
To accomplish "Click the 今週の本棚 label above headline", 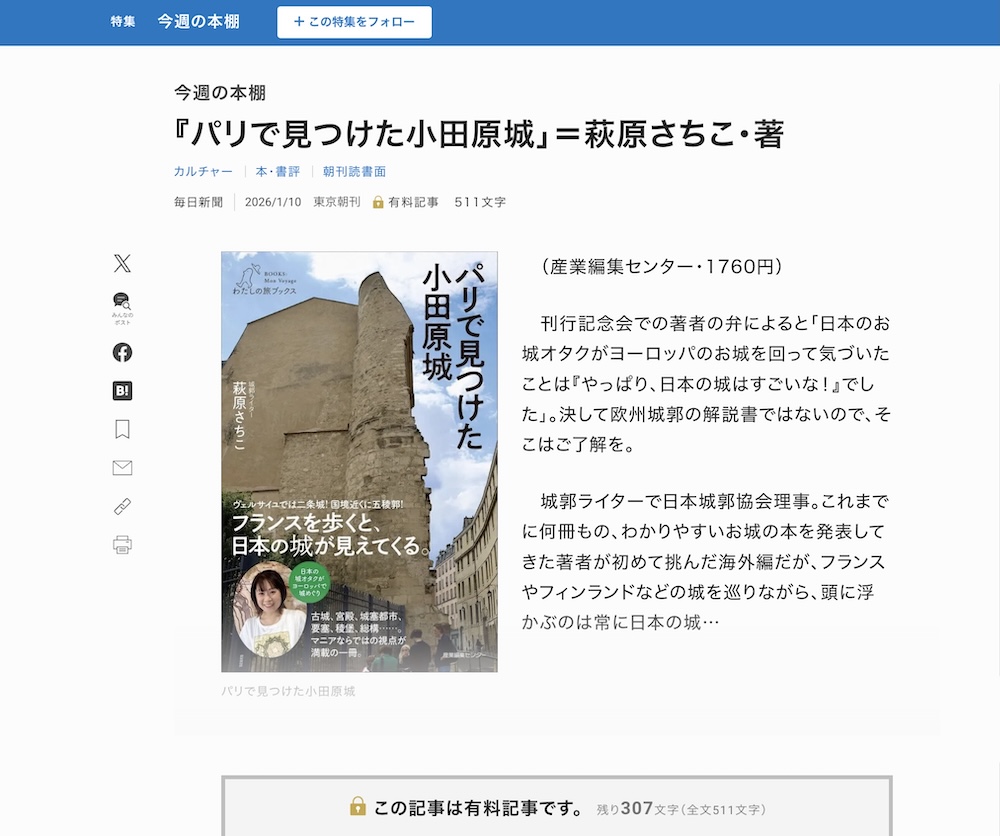I will click(220, 93).
